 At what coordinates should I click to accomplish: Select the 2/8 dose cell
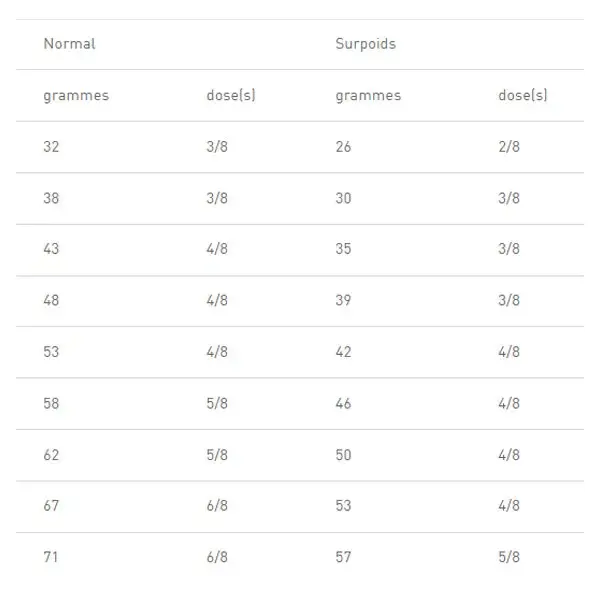click(509, 147)
